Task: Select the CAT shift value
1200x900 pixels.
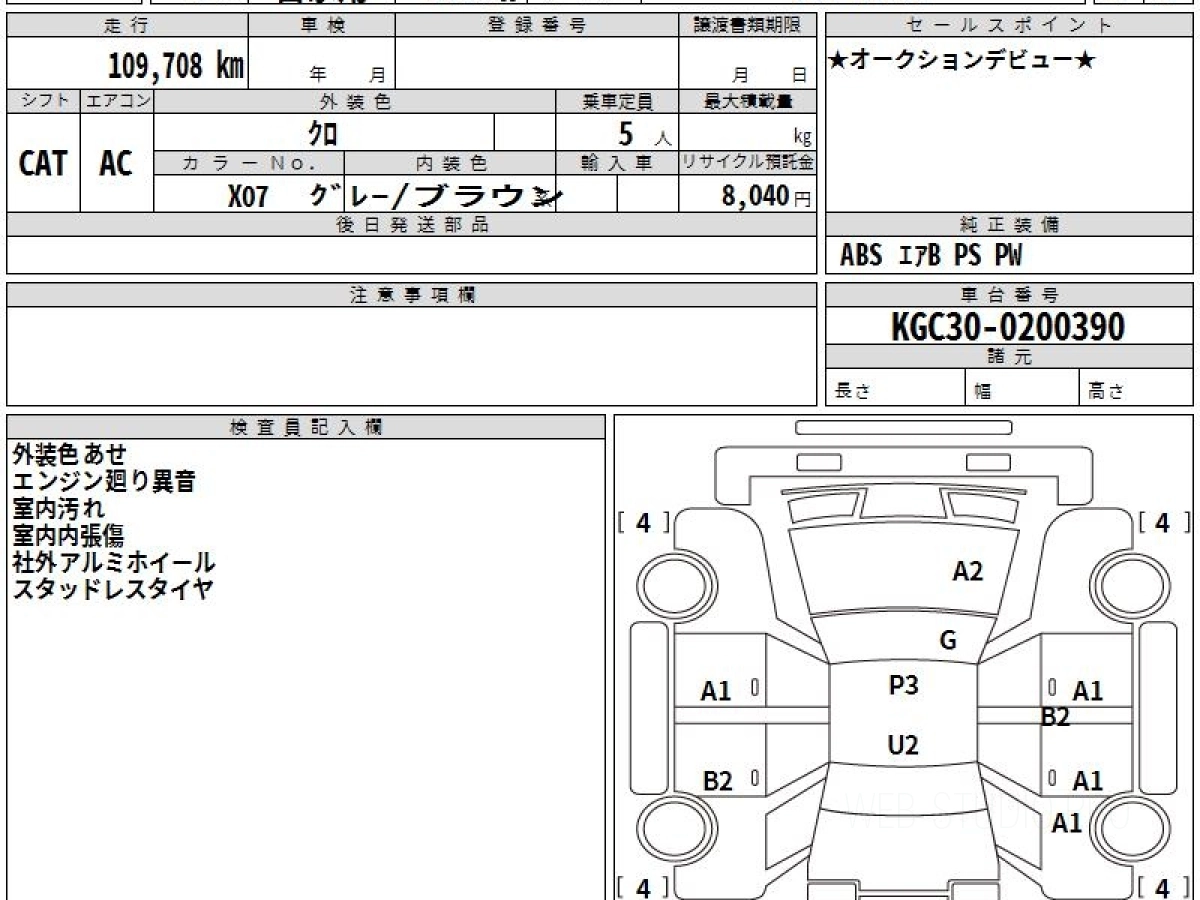Action: [x=44, y=163]
